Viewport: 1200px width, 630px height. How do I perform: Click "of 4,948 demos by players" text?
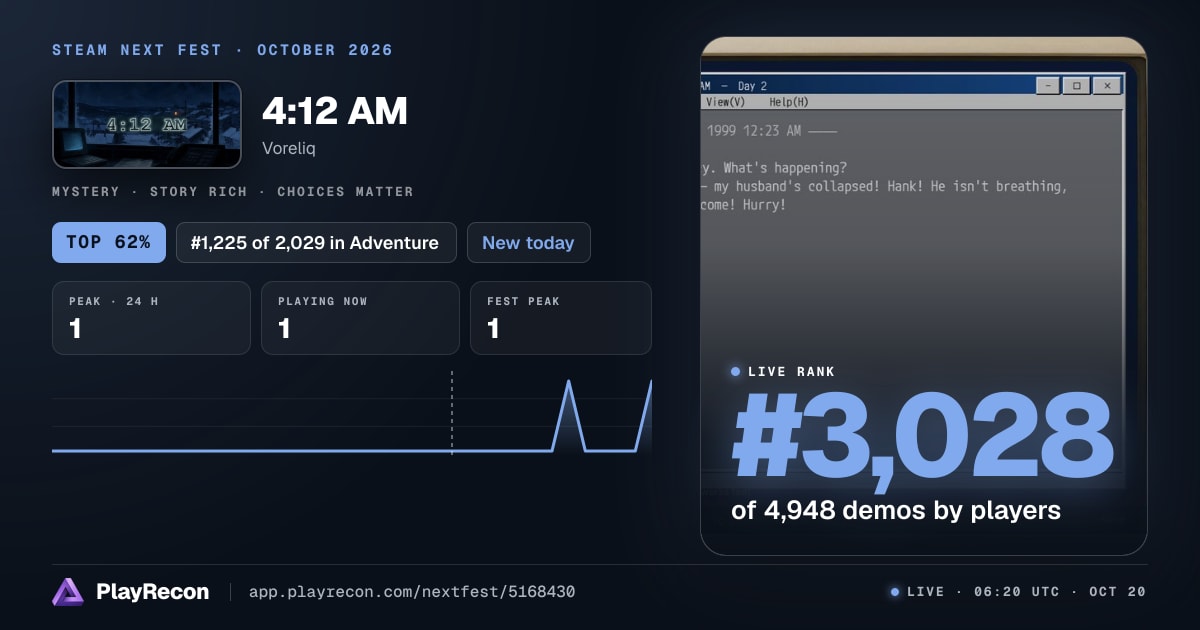[x=896, y=510]
